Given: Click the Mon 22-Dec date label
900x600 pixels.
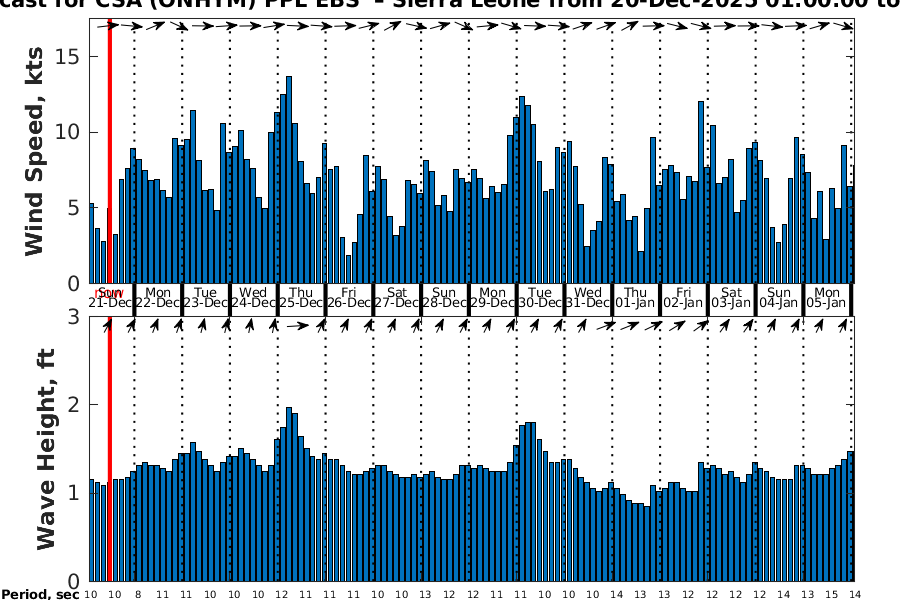Looking at the screenshot, I should tap(158, 297).
